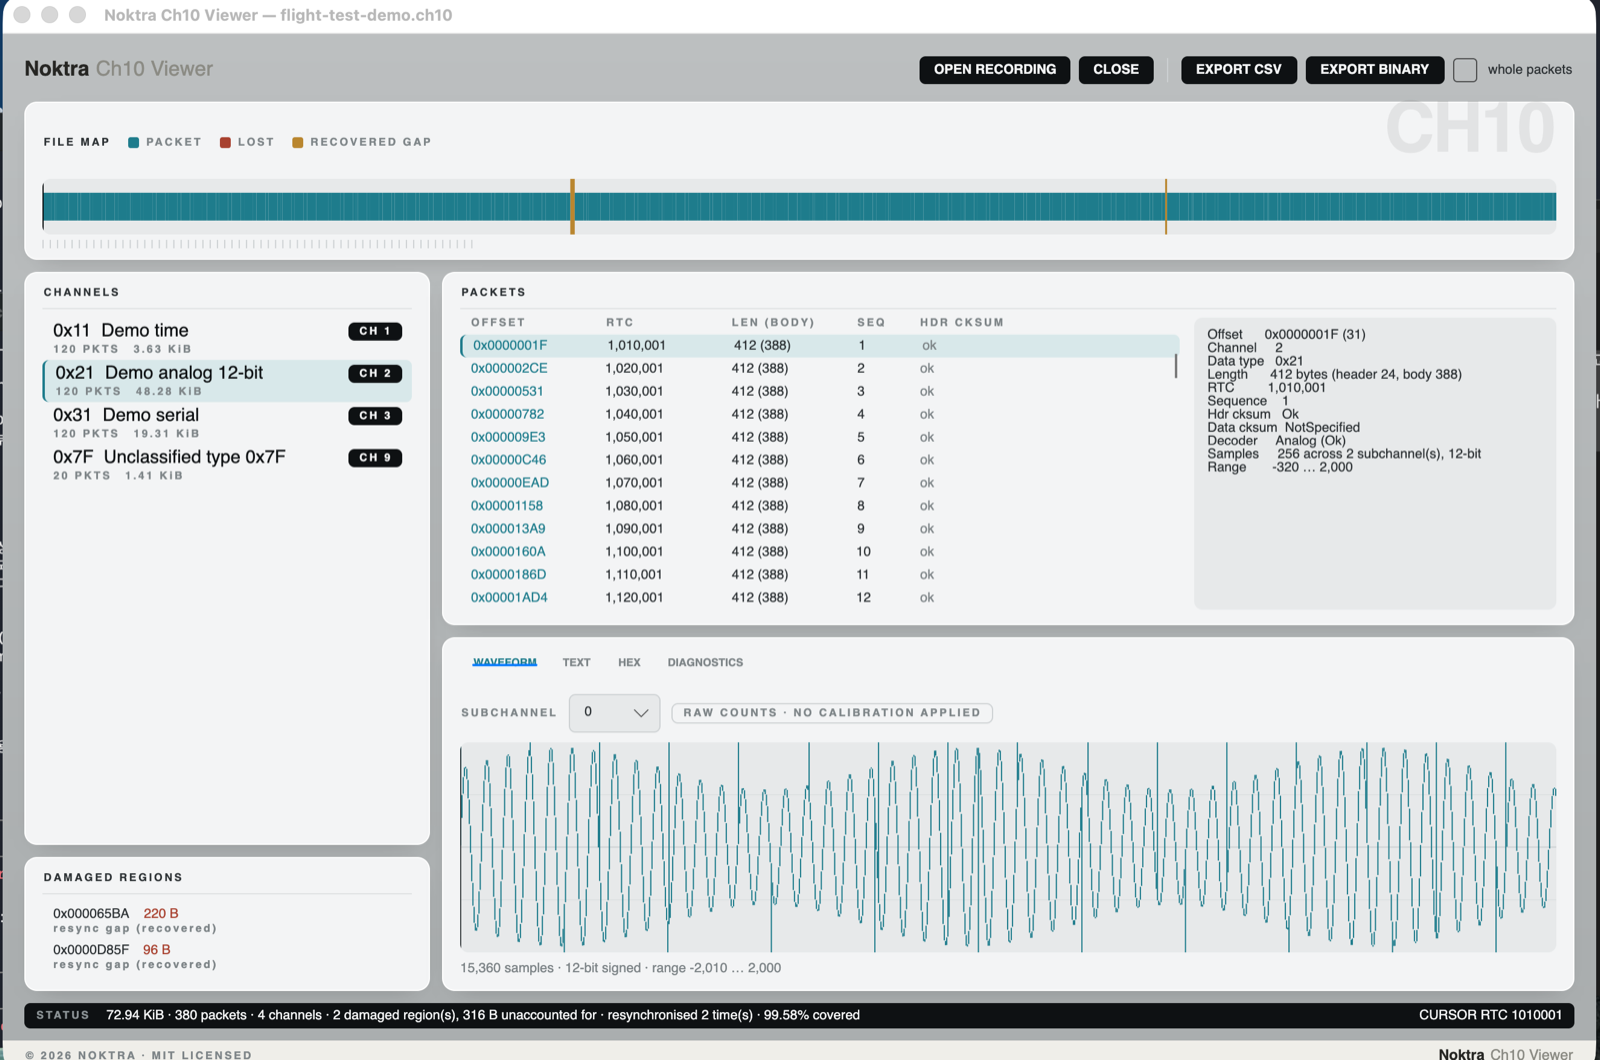Switch to the Waveform tab
The width and height of the screenshot is (1600, 1060).
click(x=505, y=662)
